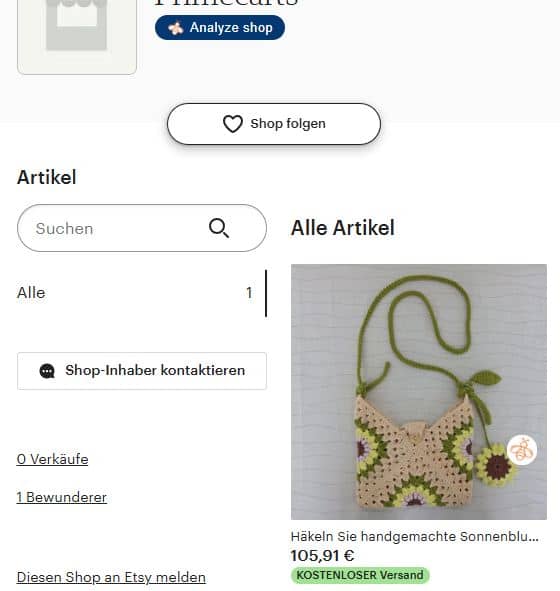Click the KOSTENLOSER Versand badge
The height and width of the screenshot is (591, 560).
360,575
